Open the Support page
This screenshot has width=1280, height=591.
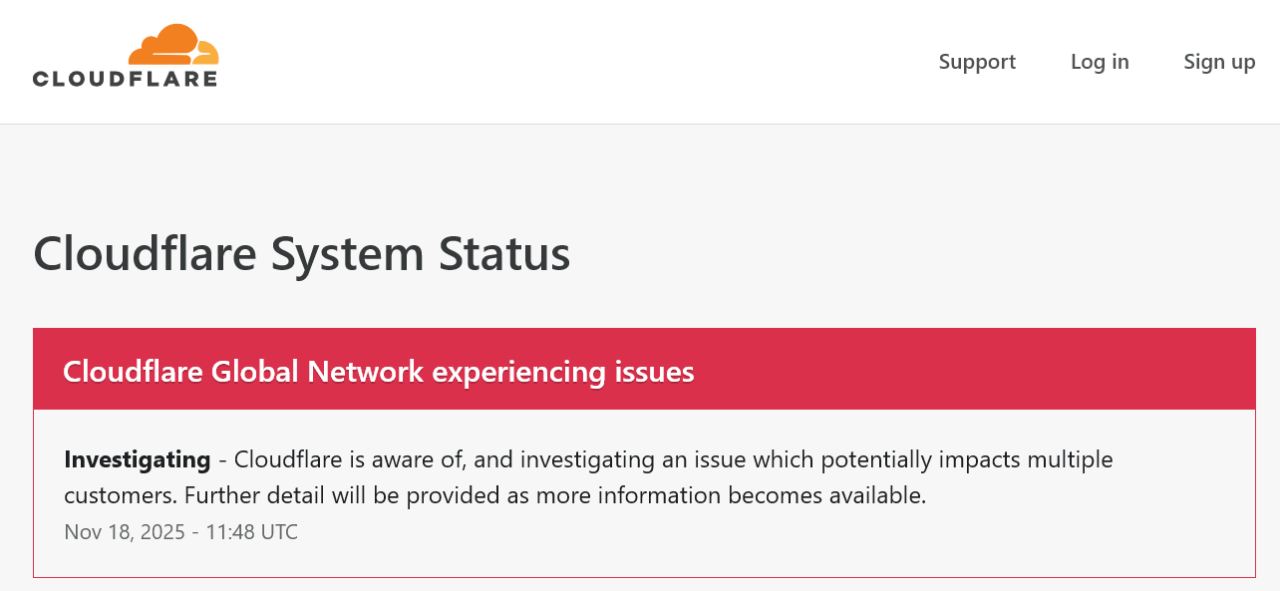(x=977, y=62)
